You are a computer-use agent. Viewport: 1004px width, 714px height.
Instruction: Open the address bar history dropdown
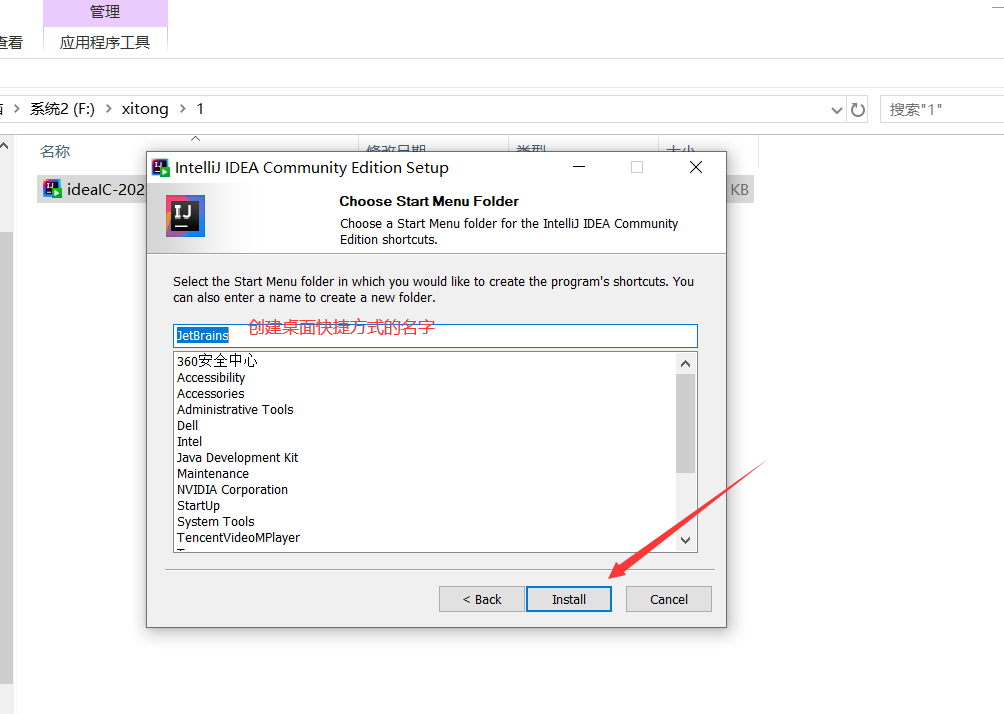pyautogui.click(x=836, y=110)
